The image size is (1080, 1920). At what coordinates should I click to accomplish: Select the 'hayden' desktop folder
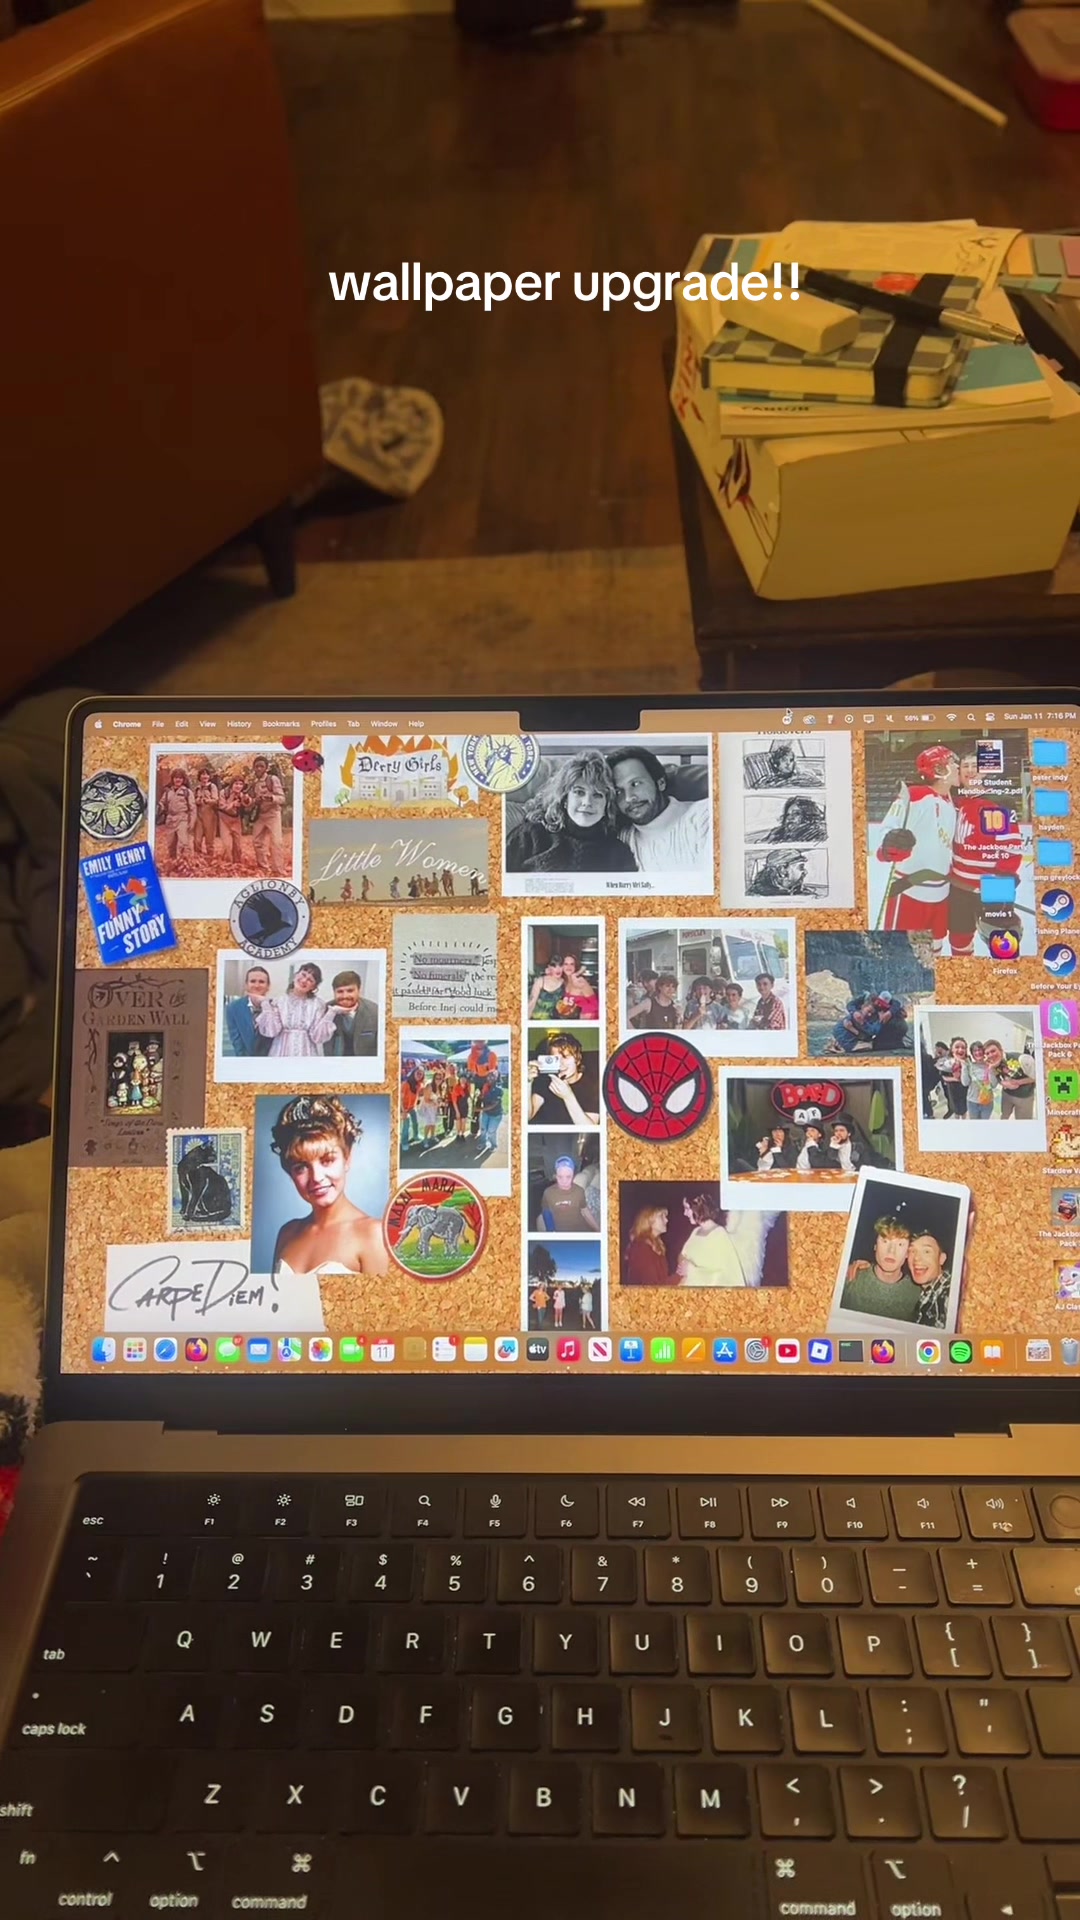[x=1050, y=810]
